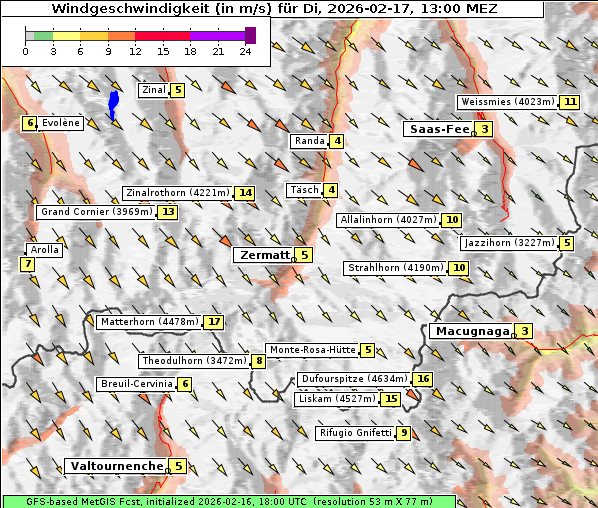The image size is (598, 508).
Task: Click the Saas-Fee location label
Action: point(439,129)
